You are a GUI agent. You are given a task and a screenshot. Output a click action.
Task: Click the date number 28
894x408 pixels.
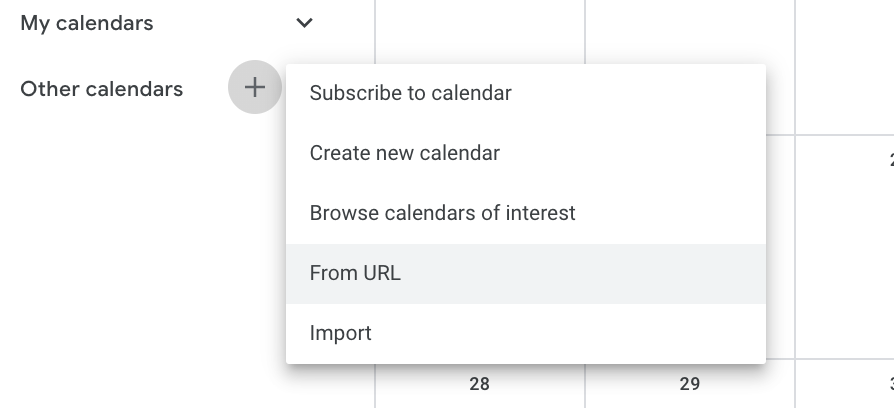point(479,384)
